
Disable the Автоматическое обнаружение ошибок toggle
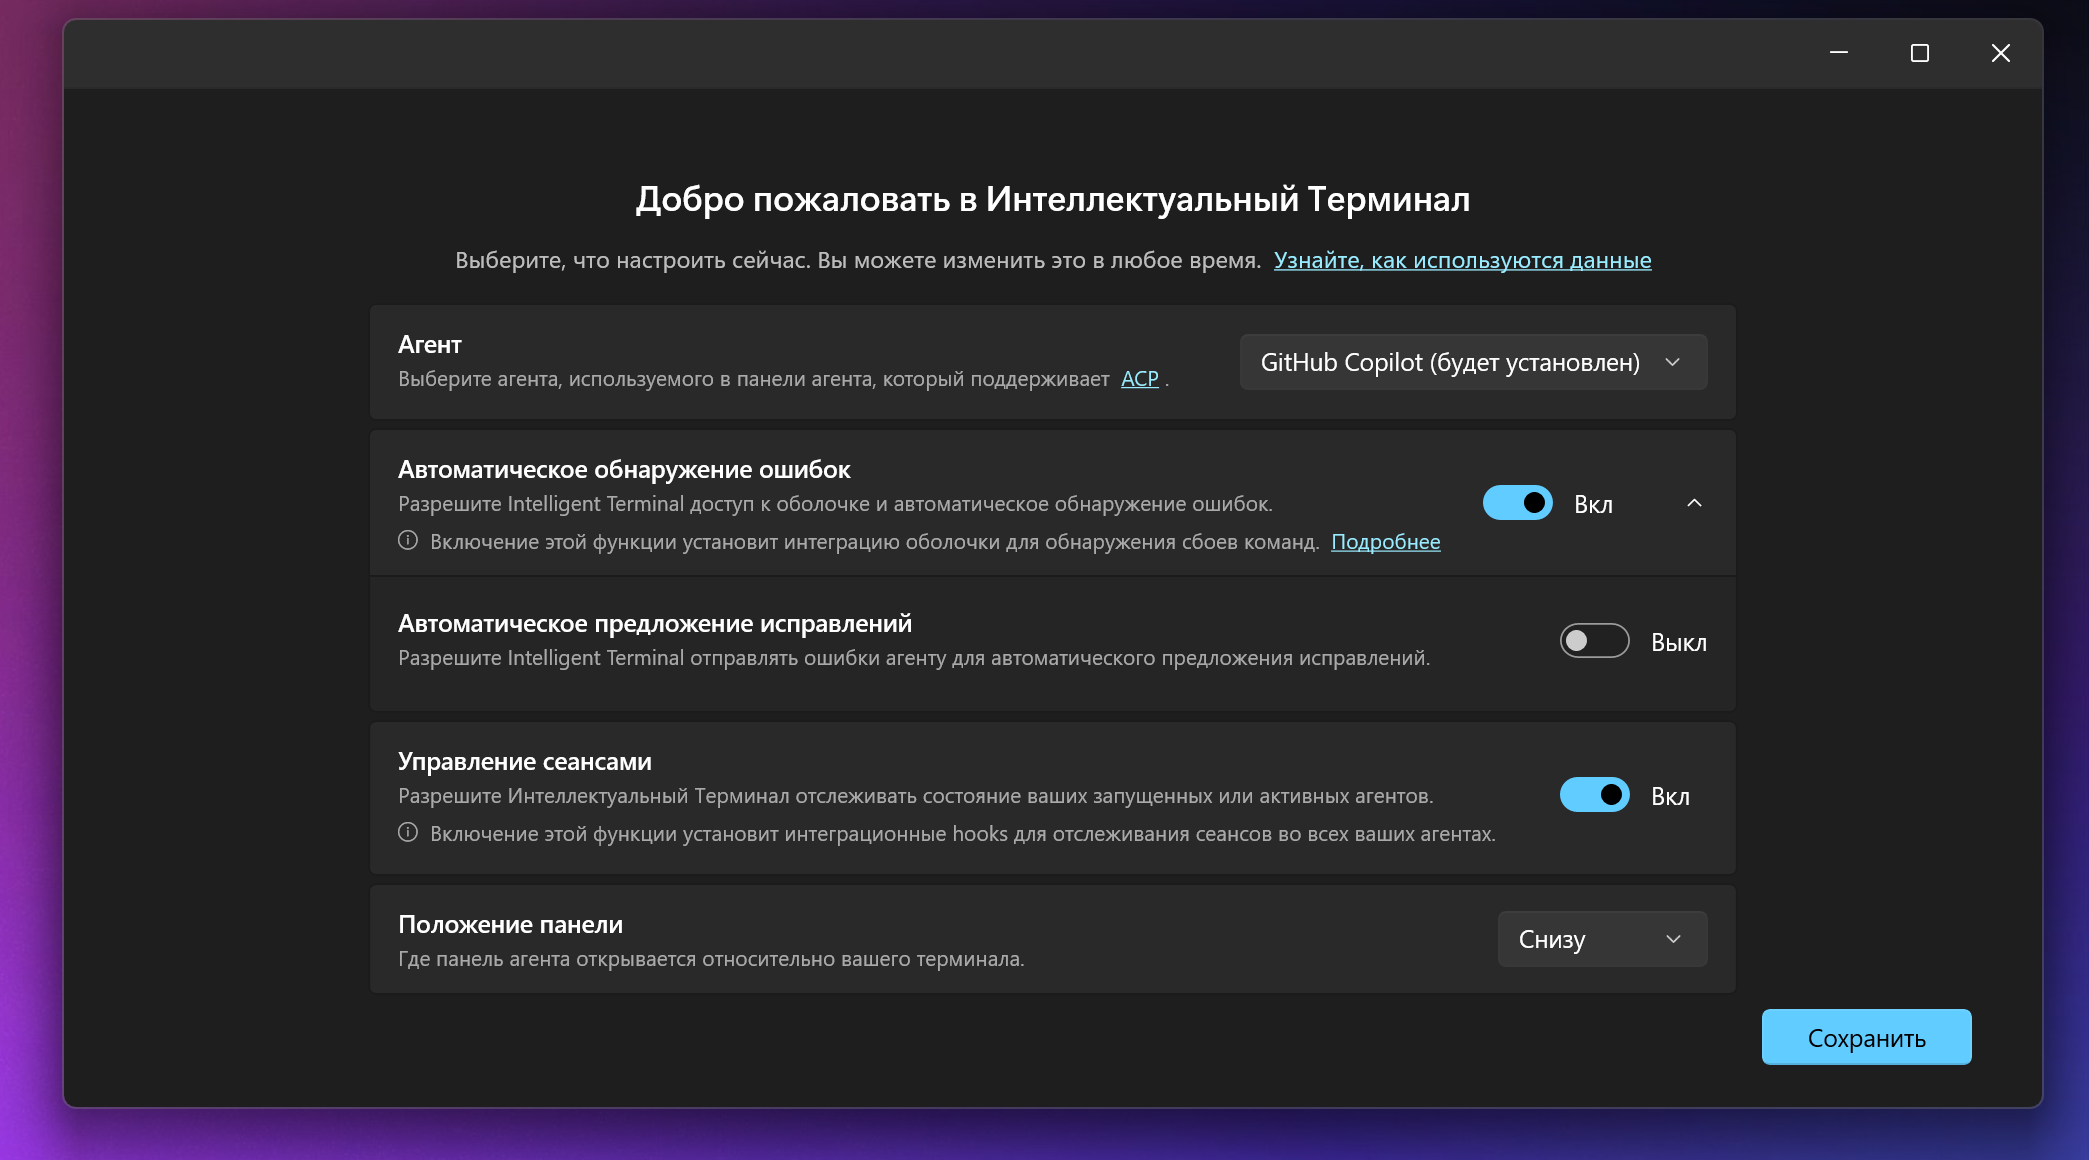click(1517, 503)
